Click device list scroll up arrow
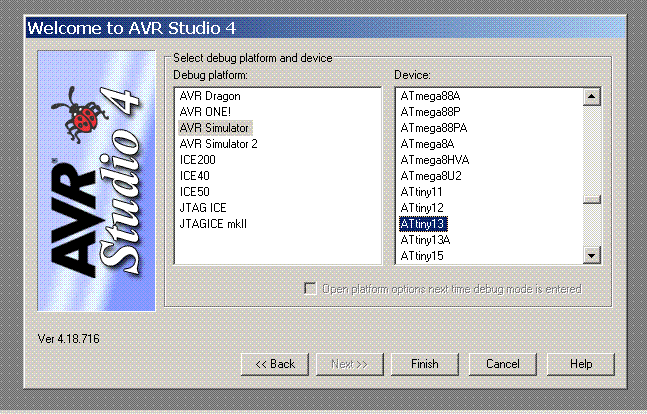The height and width of the screenshot is (414, 647). coord(592,97)
